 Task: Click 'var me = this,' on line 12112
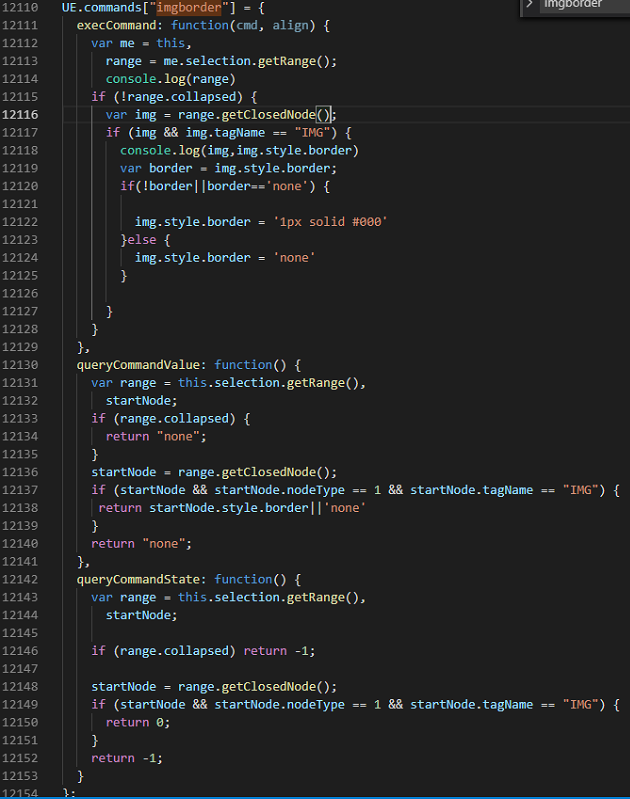(x=141, y=43)
